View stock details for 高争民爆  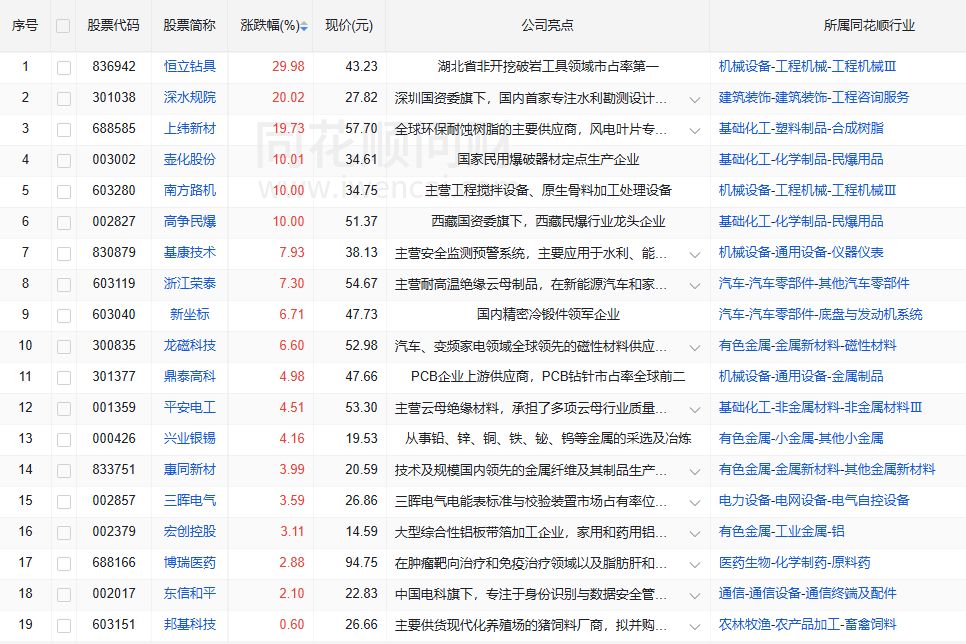[190, 221]
